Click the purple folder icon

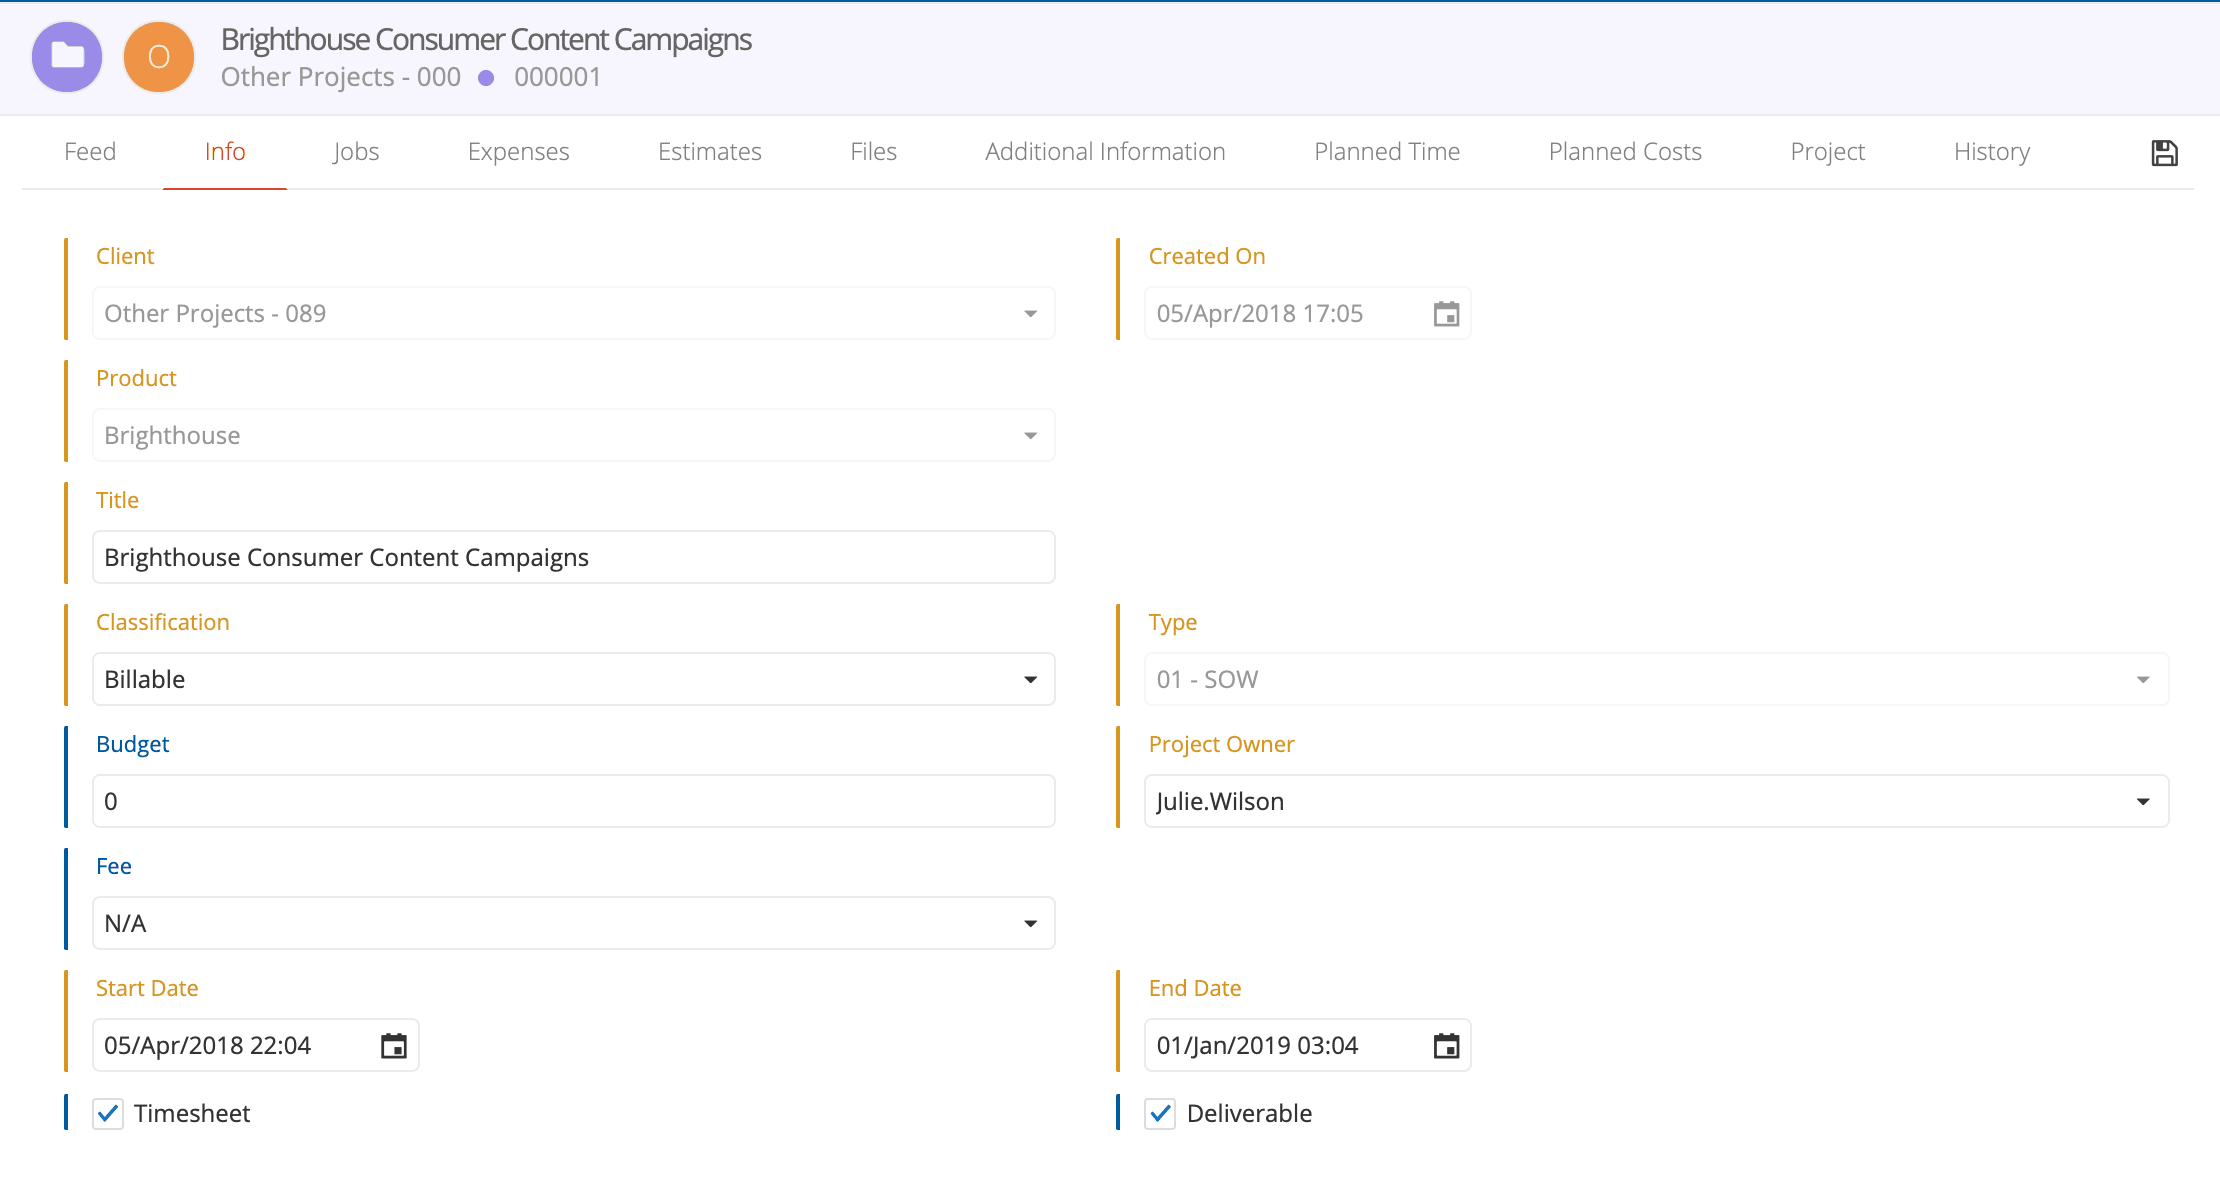click(67, 57)
